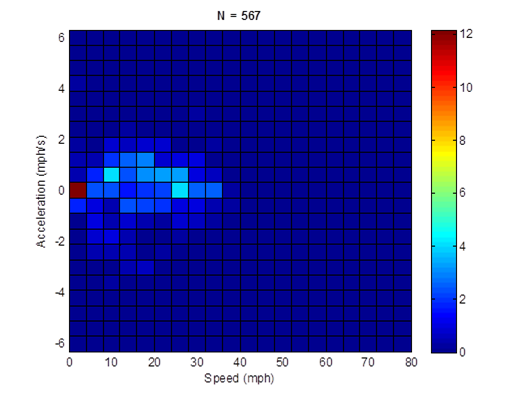Click the color scale bar
Screen dimensions: 528x395
pos(443,191)
